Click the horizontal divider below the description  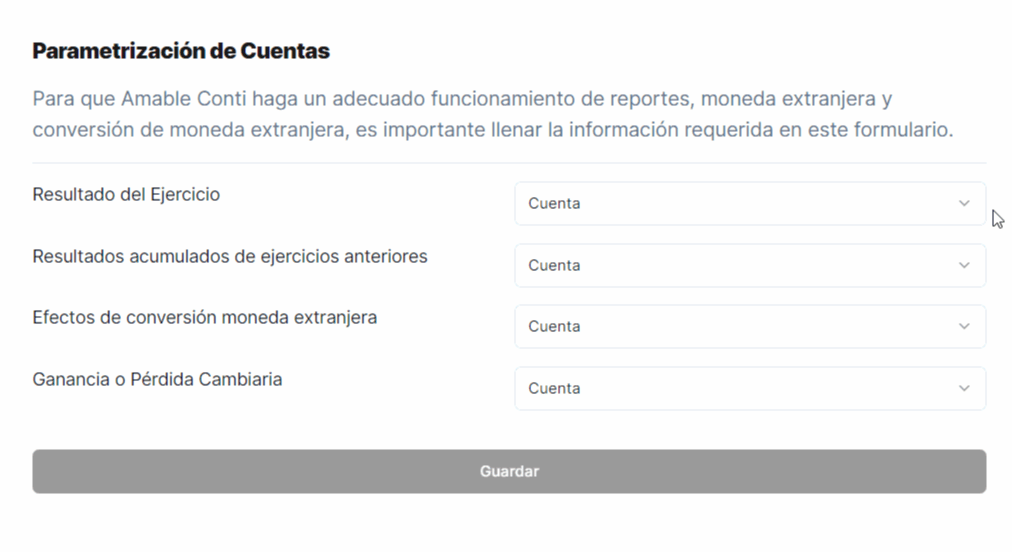509,163
